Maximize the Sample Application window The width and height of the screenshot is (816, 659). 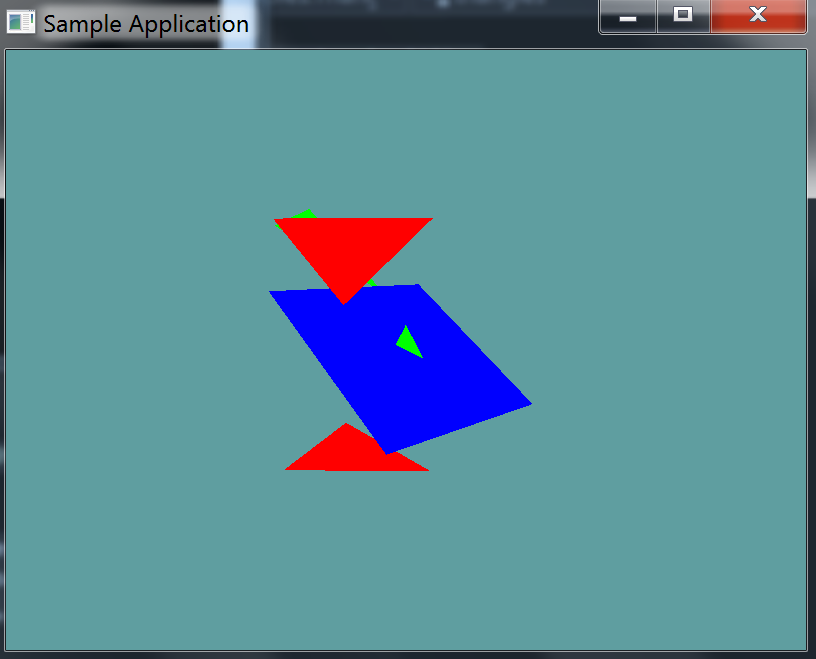pos(683,17)
